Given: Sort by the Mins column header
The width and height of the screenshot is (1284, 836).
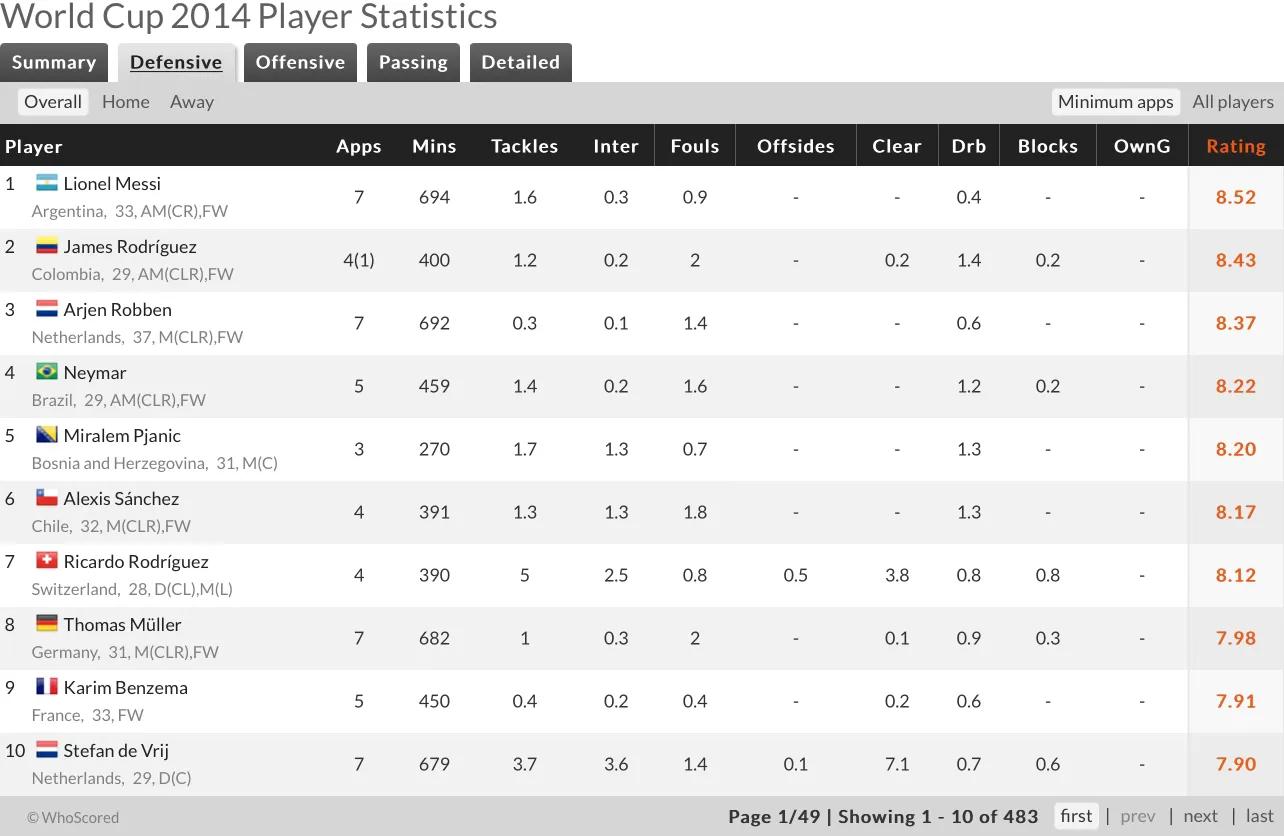Looking at the screenshot, I should click(x=434, y=146).
